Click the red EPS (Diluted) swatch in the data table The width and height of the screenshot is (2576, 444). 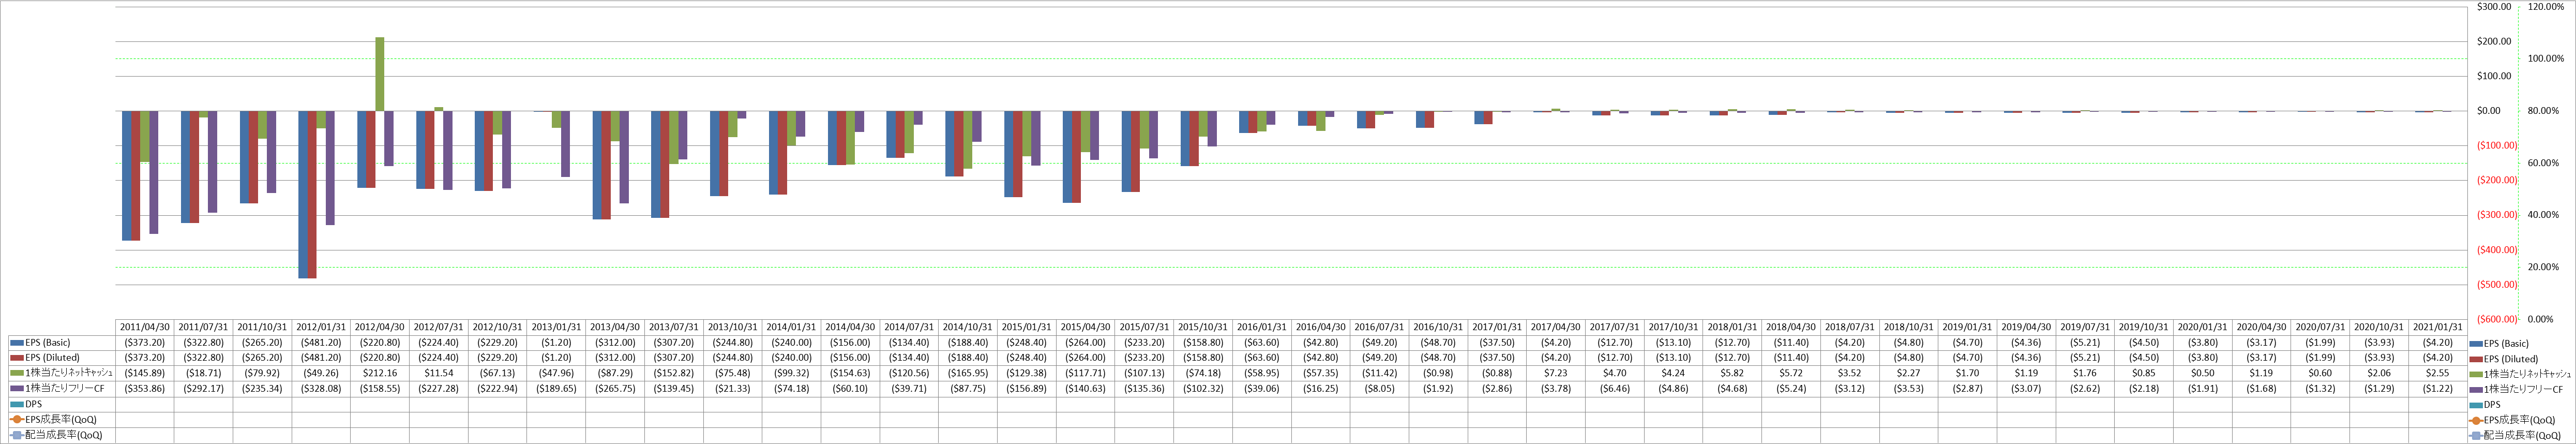16,358
